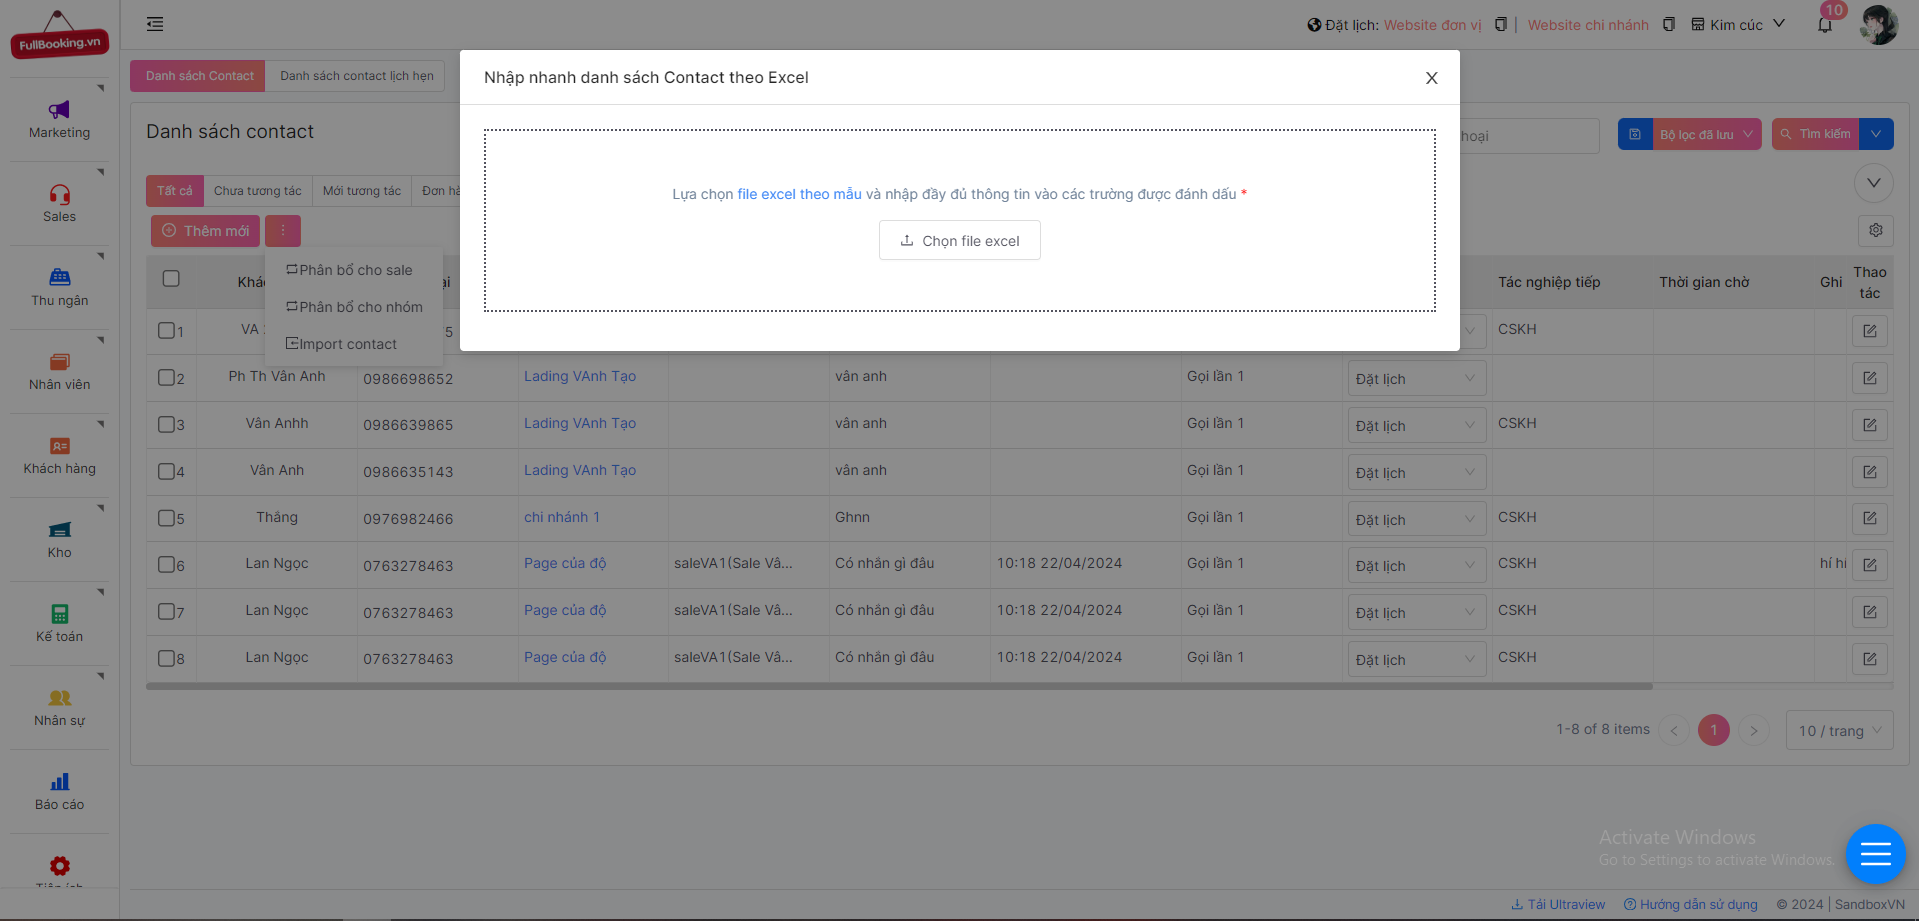Viewport: 1919px width, 921px height.
Task: Open the Sales headset icon
Action: pos(59,194)
